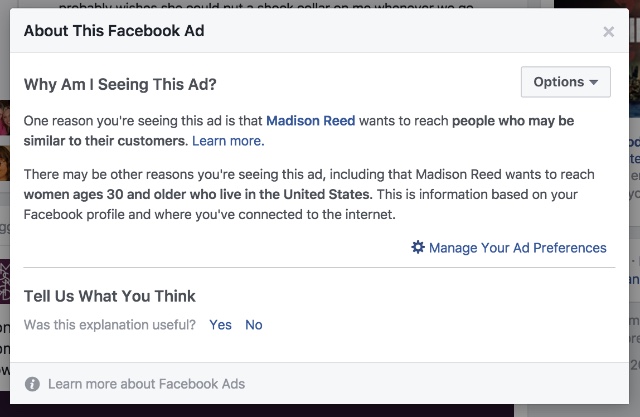Open Learn more about Facebook Ads
Screen dimensions: 640x417
tap(147, 384)
